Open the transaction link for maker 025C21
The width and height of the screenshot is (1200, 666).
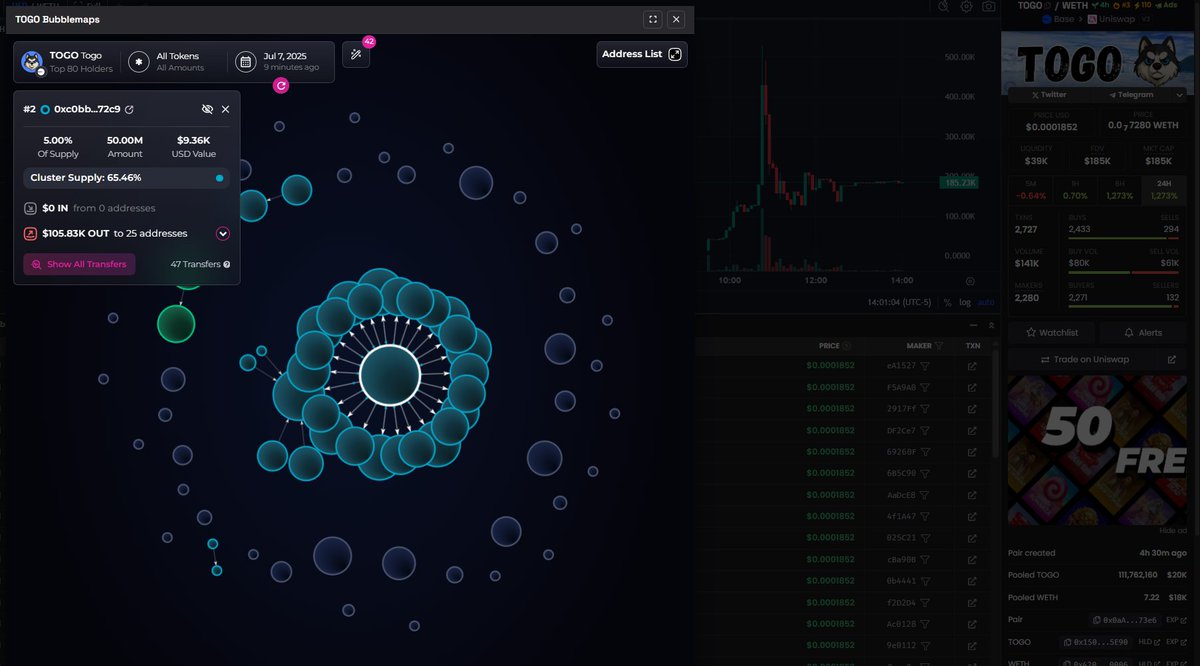point(972,538)
